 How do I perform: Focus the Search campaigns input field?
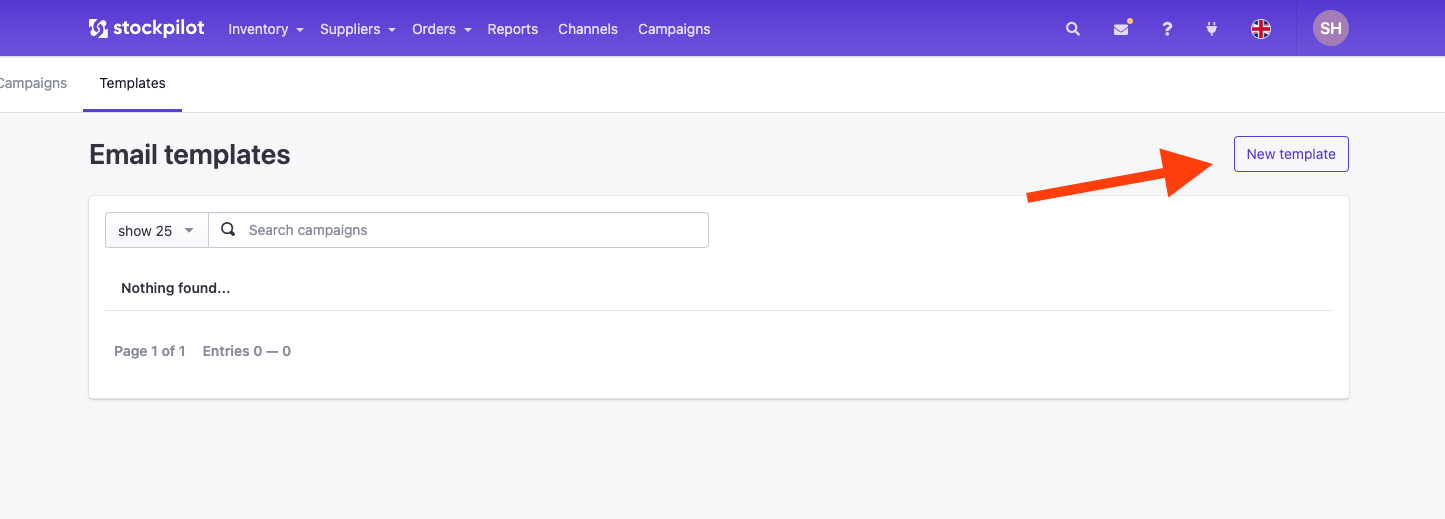coord(459,230)
